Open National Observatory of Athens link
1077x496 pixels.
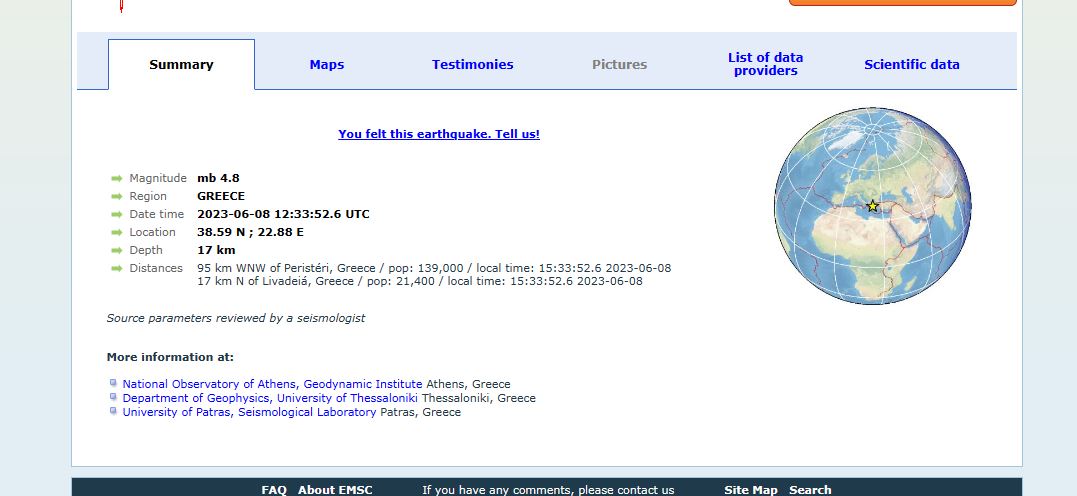coord(272,384)
